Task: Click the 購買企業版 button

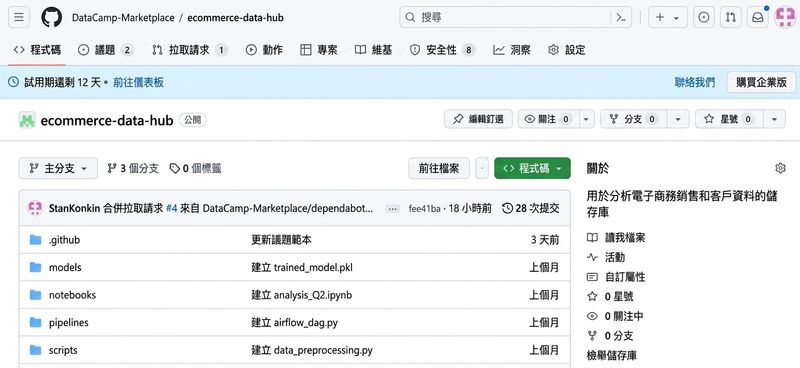Action: 761,83
